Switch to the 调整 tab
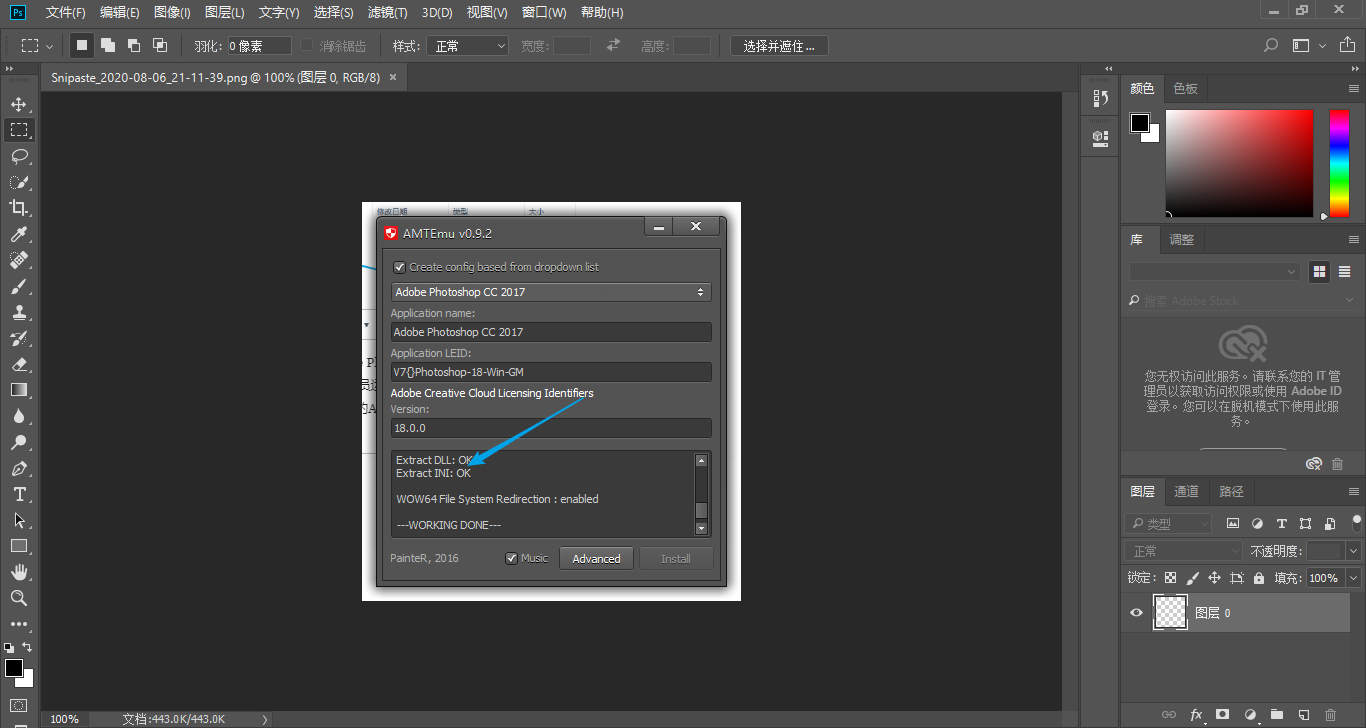This screenshot has width=1366, height=728. (x=1181, y=240)
